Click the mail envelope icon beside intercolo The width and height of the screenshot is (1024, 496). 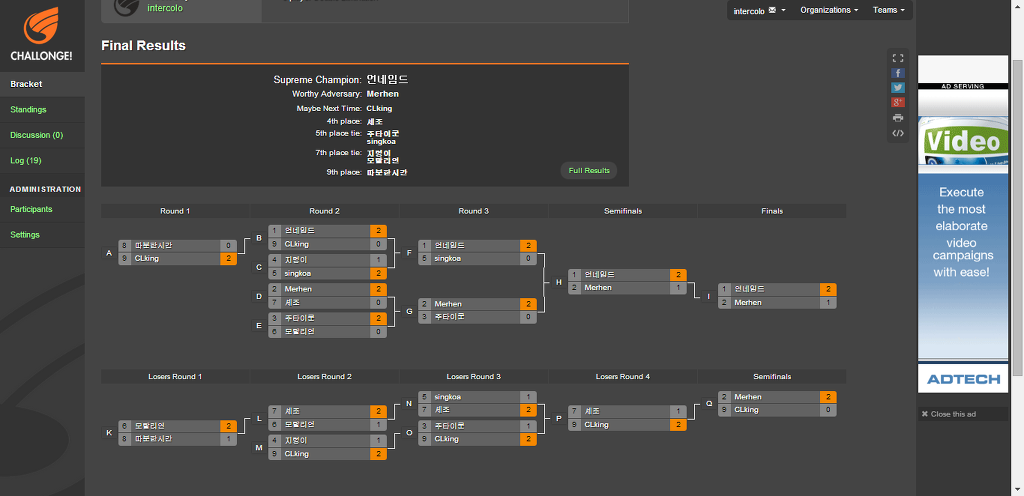point(771,10)
